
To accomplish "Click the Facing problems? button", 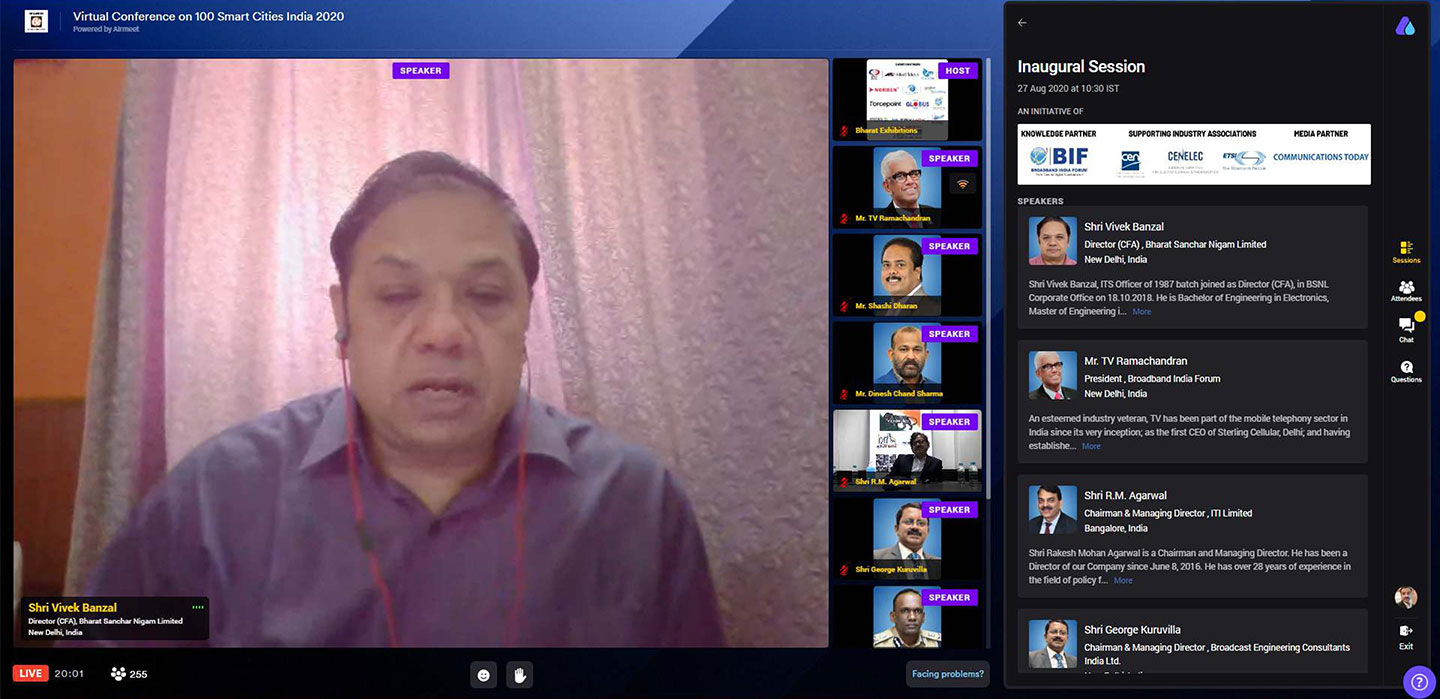I will (948, 674).
